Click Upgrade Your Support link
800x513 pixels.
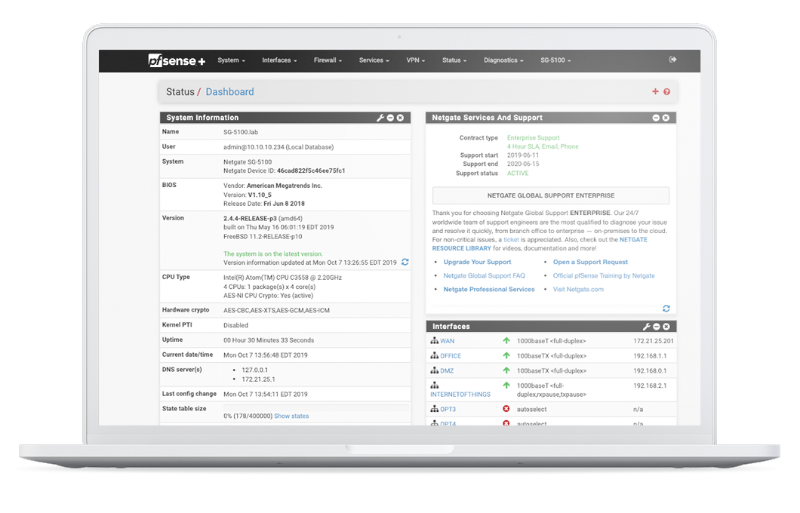coord(477,262)
